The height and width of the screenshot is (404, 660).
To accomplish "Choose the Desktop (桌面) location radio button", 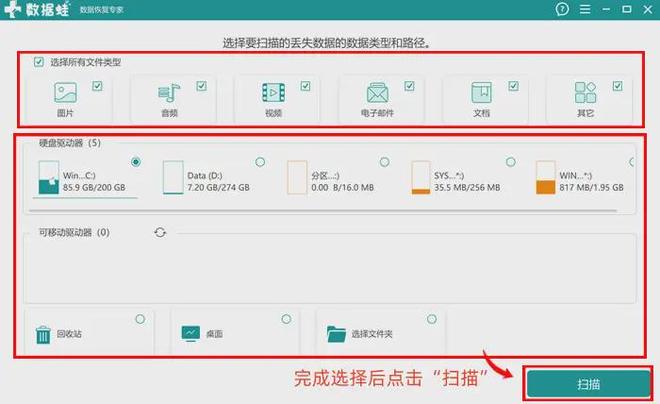I will pos(283,318).
